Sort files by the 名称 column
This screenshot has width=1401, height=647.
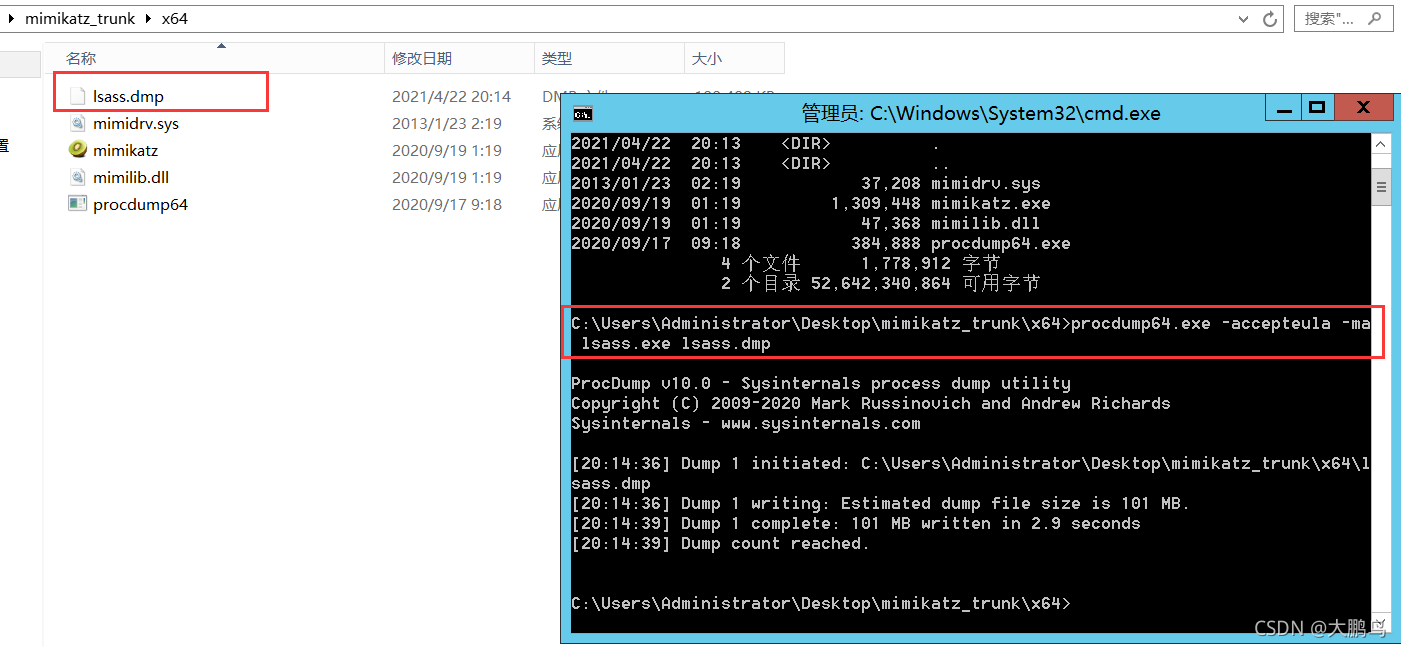pos(215,59)
